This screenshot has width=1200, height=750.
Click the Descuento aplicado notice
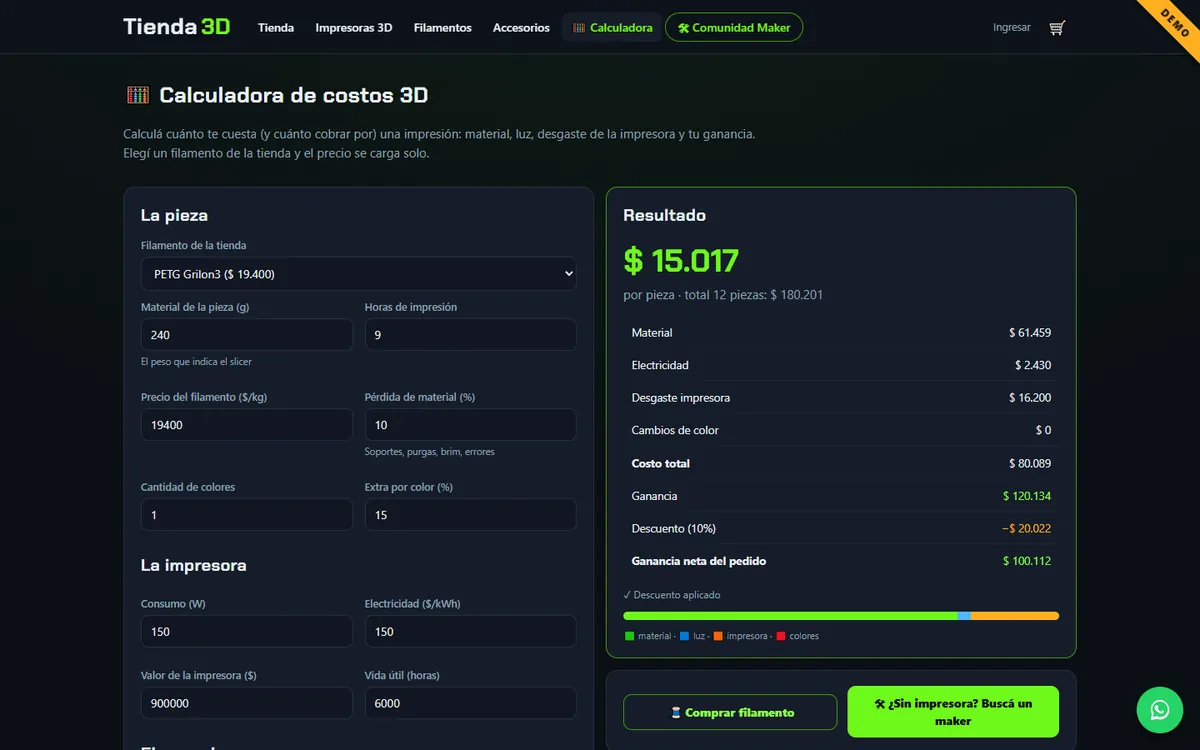tap(671, 595)
